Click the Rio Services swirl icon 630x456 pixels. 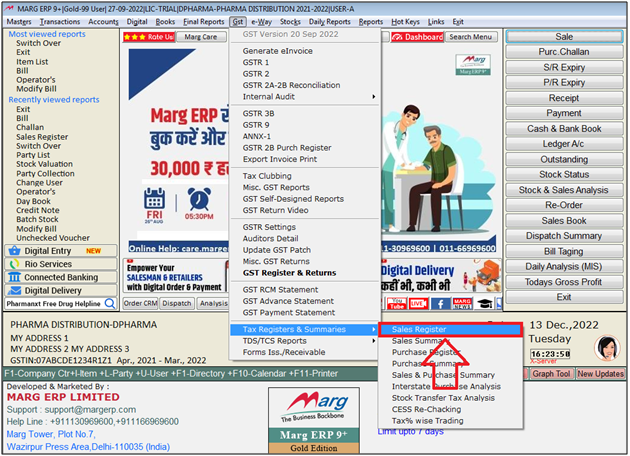14,264
